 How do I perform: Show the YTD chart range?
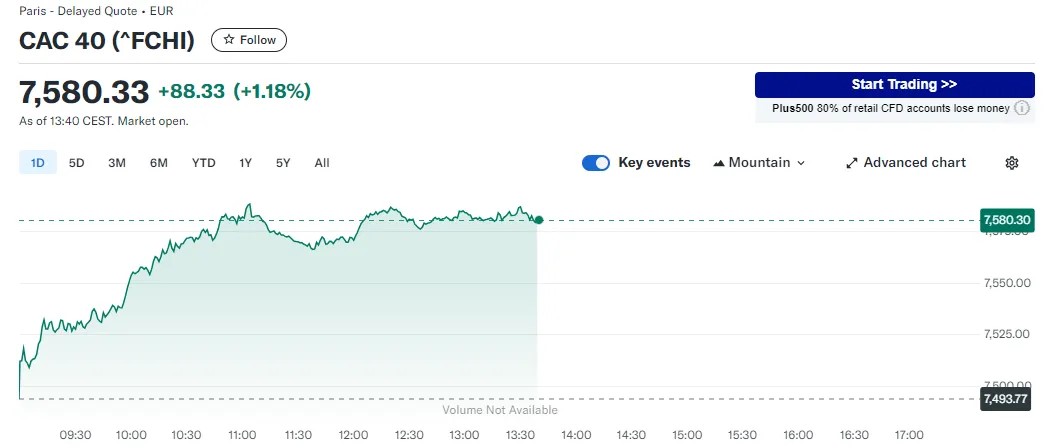tap(203, 163)
